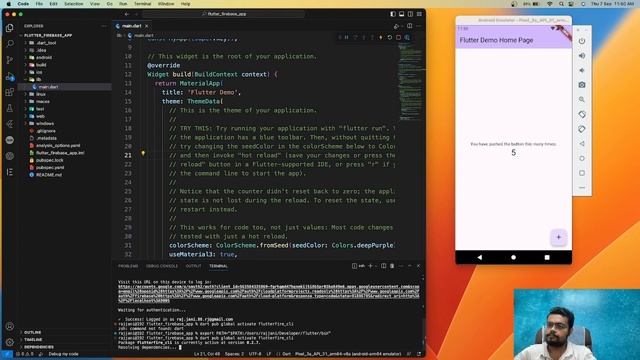
Task: Open the Search view in activity bar
Action: [x=10, y=44]
